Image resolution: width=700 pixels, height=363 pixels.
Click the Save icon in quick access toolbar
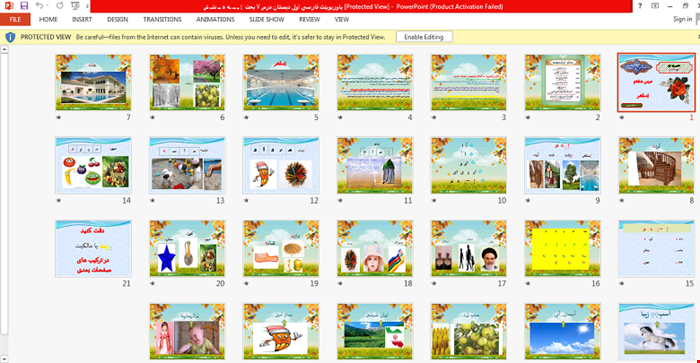[x=24, y=6]
